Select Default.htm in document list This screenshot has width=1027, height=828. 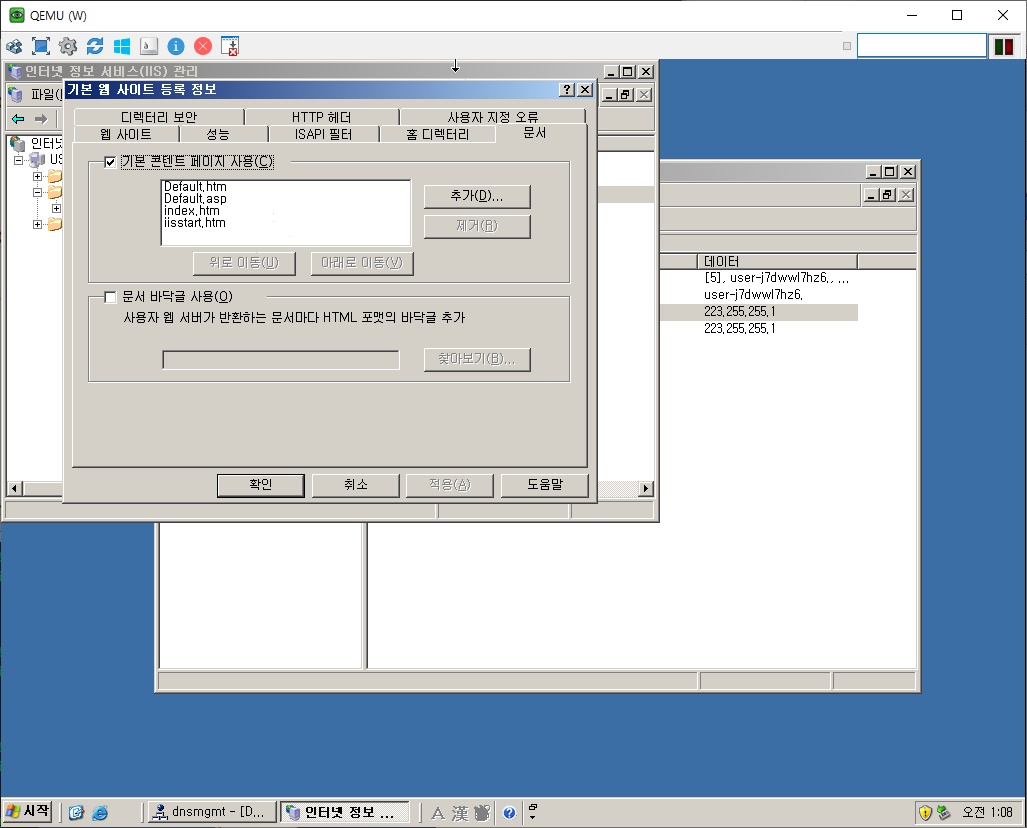(x=195, y=187)
